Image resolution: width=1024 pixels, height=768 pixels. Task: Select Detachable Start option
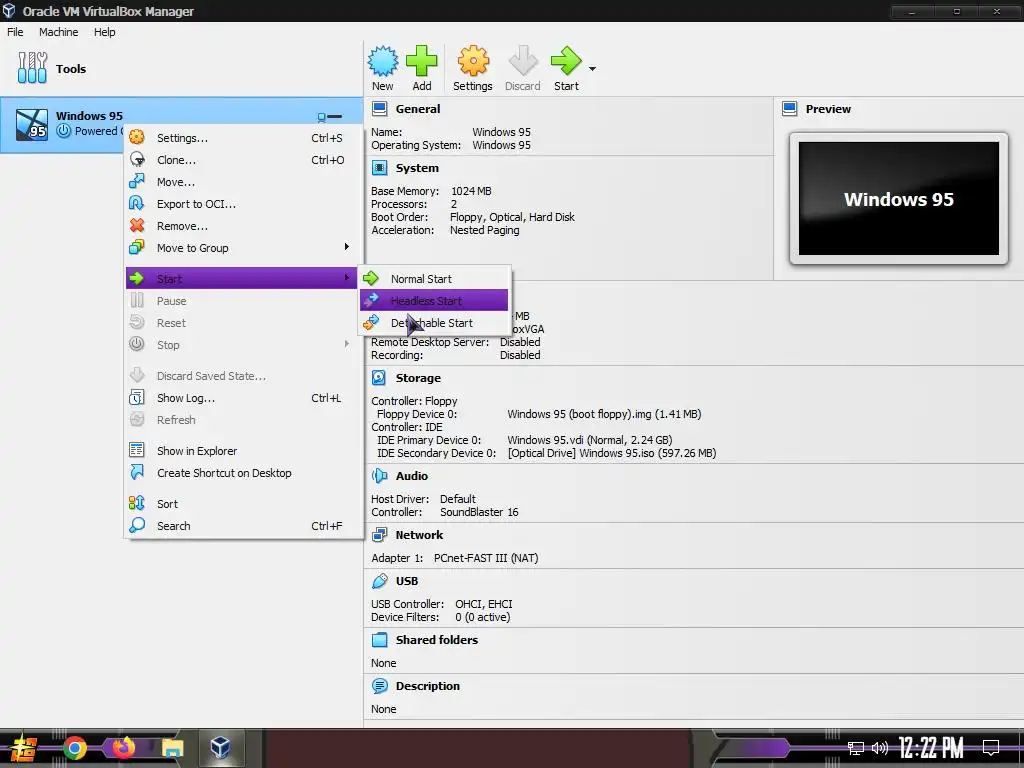[434, 323]
